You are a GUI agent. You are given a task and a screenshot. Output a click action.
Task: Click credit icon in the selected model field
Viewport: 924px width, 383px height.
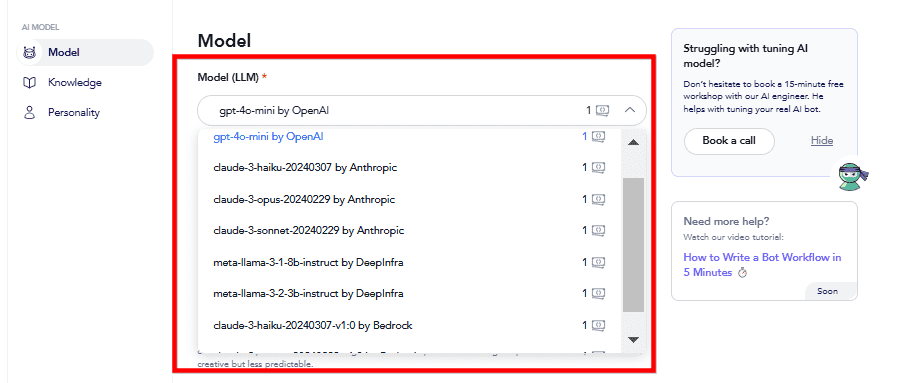[x=602, y=110]
